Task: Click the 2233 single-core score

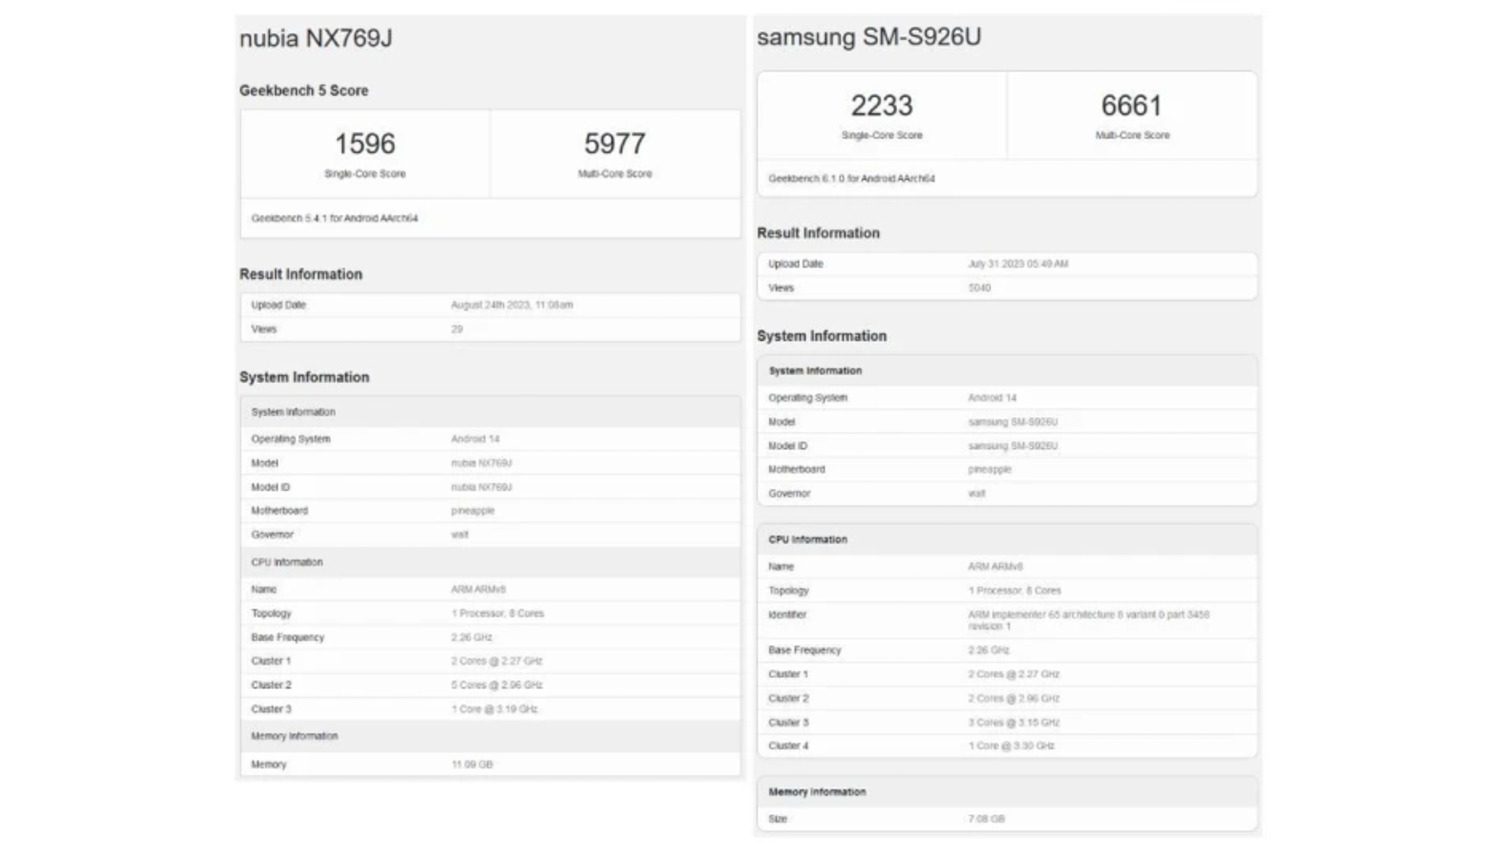Action: click(881, 106)
